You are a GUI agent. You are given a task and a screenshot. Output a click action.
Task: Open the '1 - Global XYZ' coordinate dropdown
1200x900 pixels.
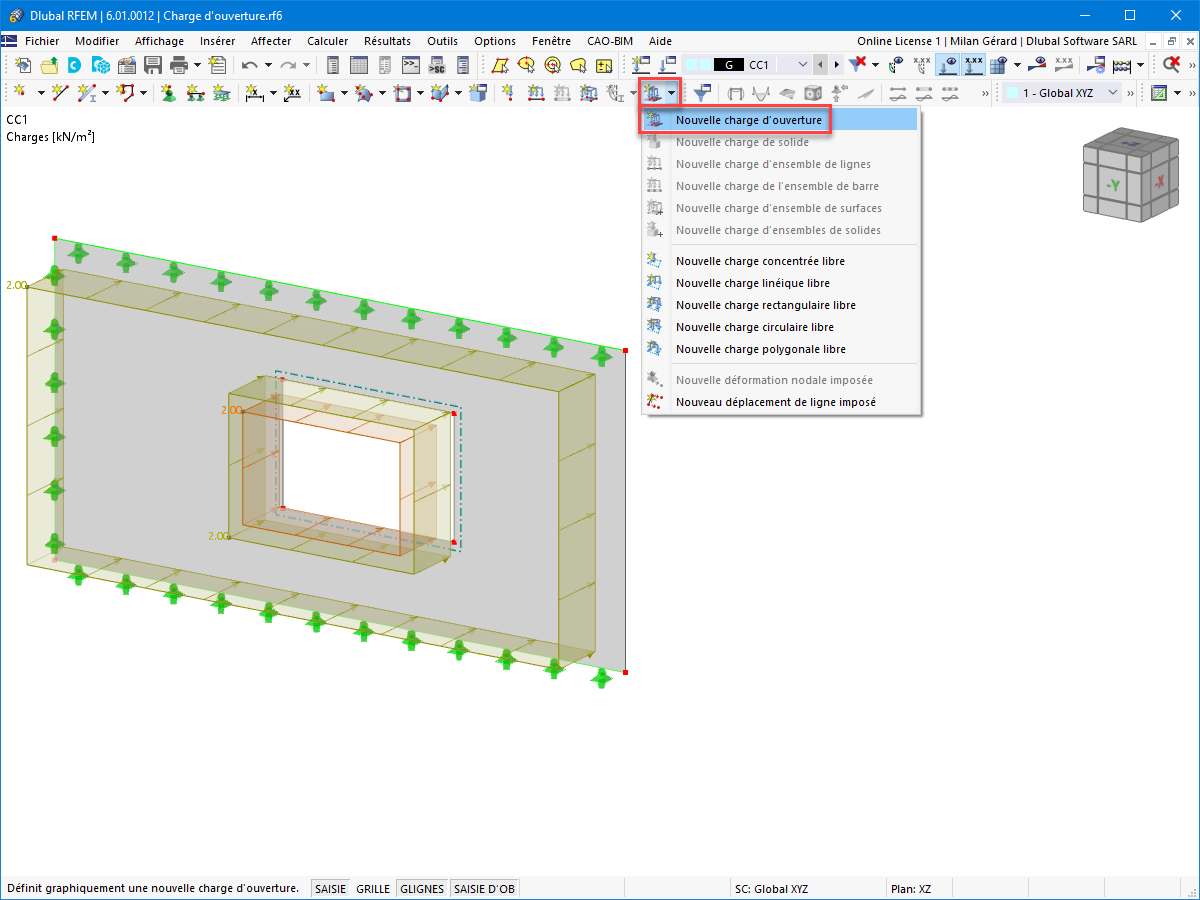(x=1114, y=93)
